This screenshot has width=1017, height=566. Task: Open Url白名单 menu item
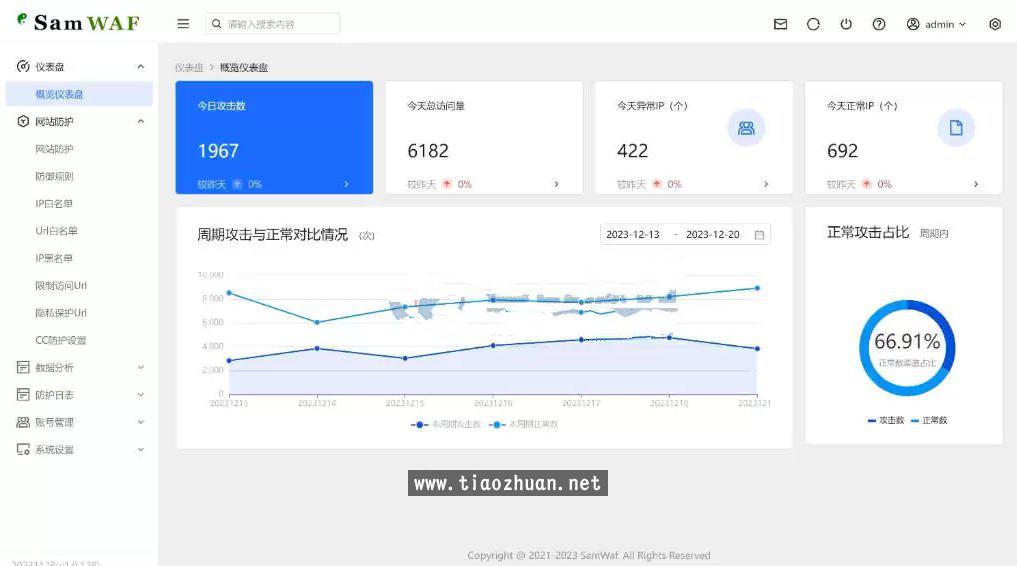tap(56, 231)
